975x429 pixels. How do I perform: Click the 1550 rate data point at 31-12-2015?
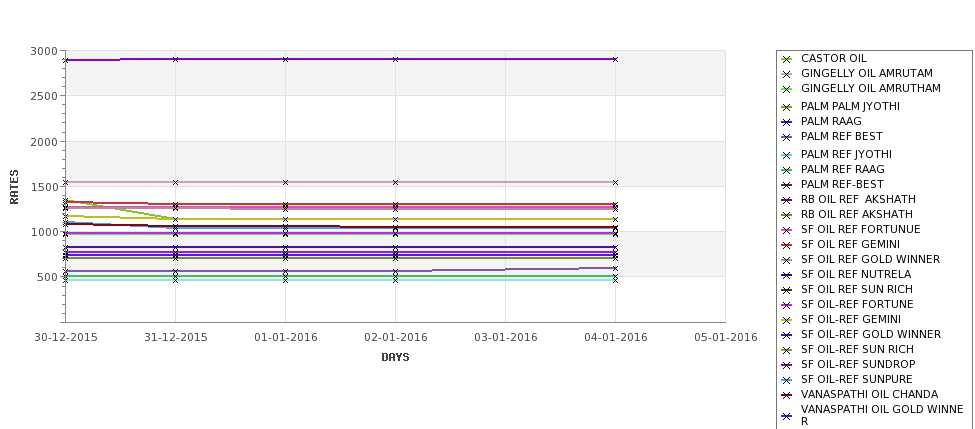pyautogui.click(x=175, y=183)
